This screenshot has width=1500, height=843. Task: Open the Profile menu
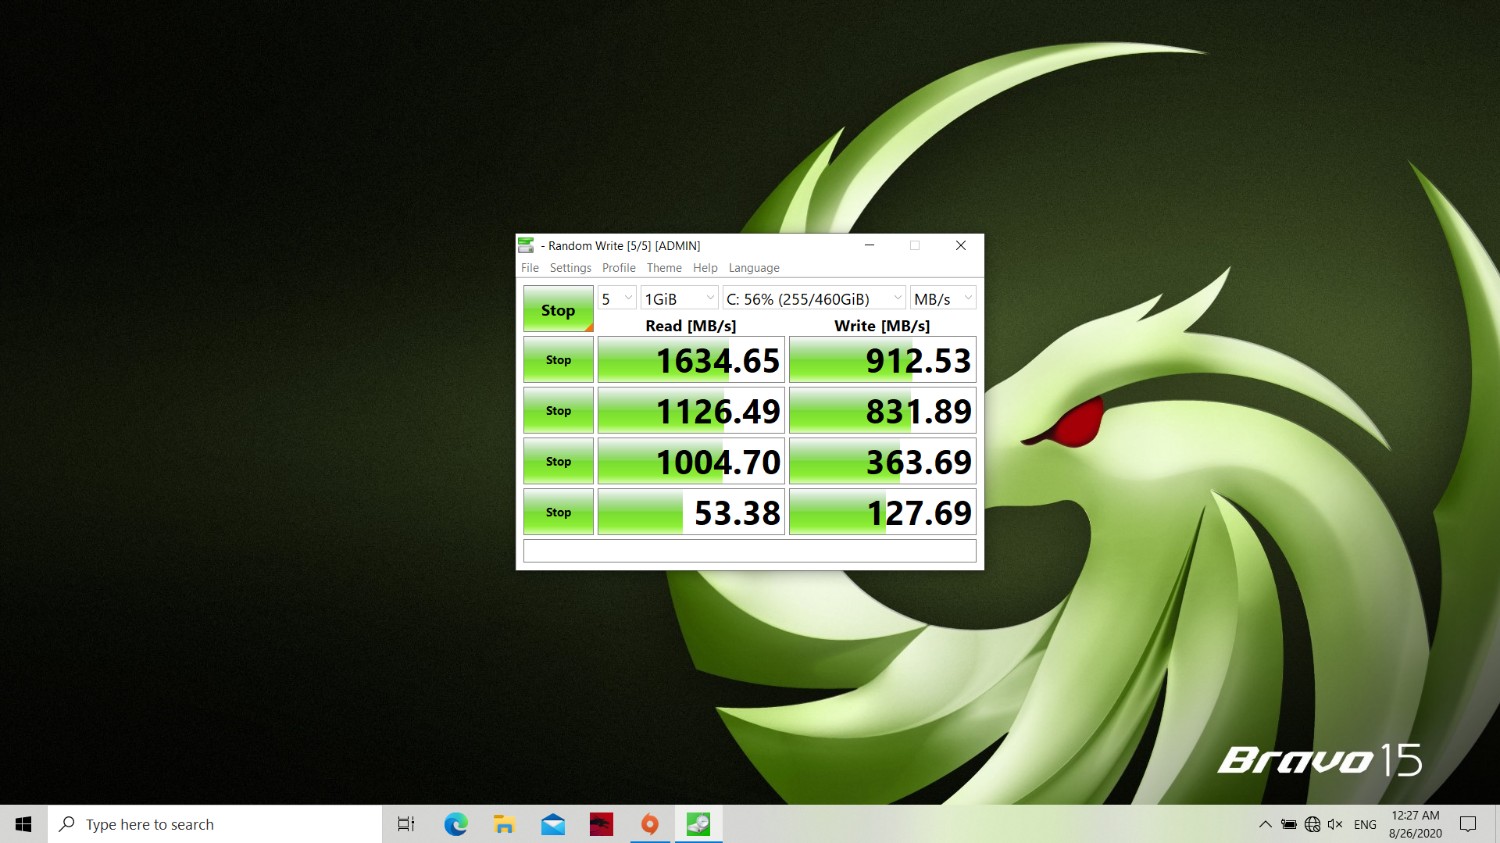click(619, 268)
